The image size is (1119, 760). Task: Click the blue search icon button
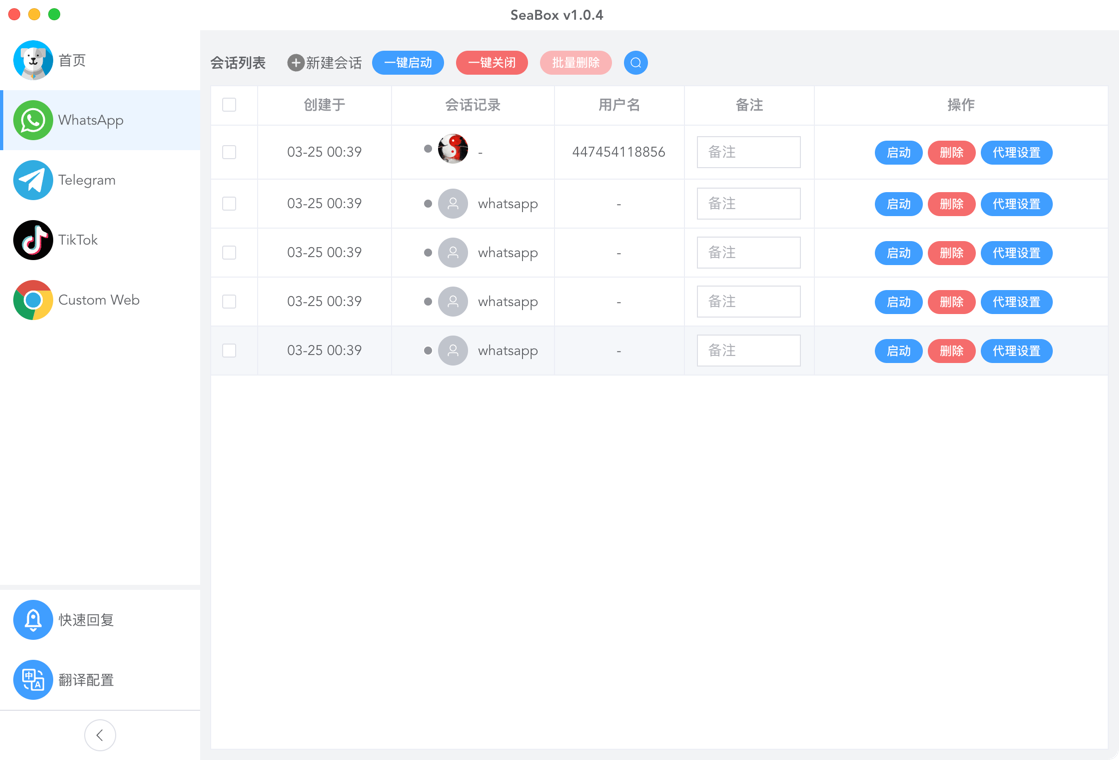(x=636, y=63)
